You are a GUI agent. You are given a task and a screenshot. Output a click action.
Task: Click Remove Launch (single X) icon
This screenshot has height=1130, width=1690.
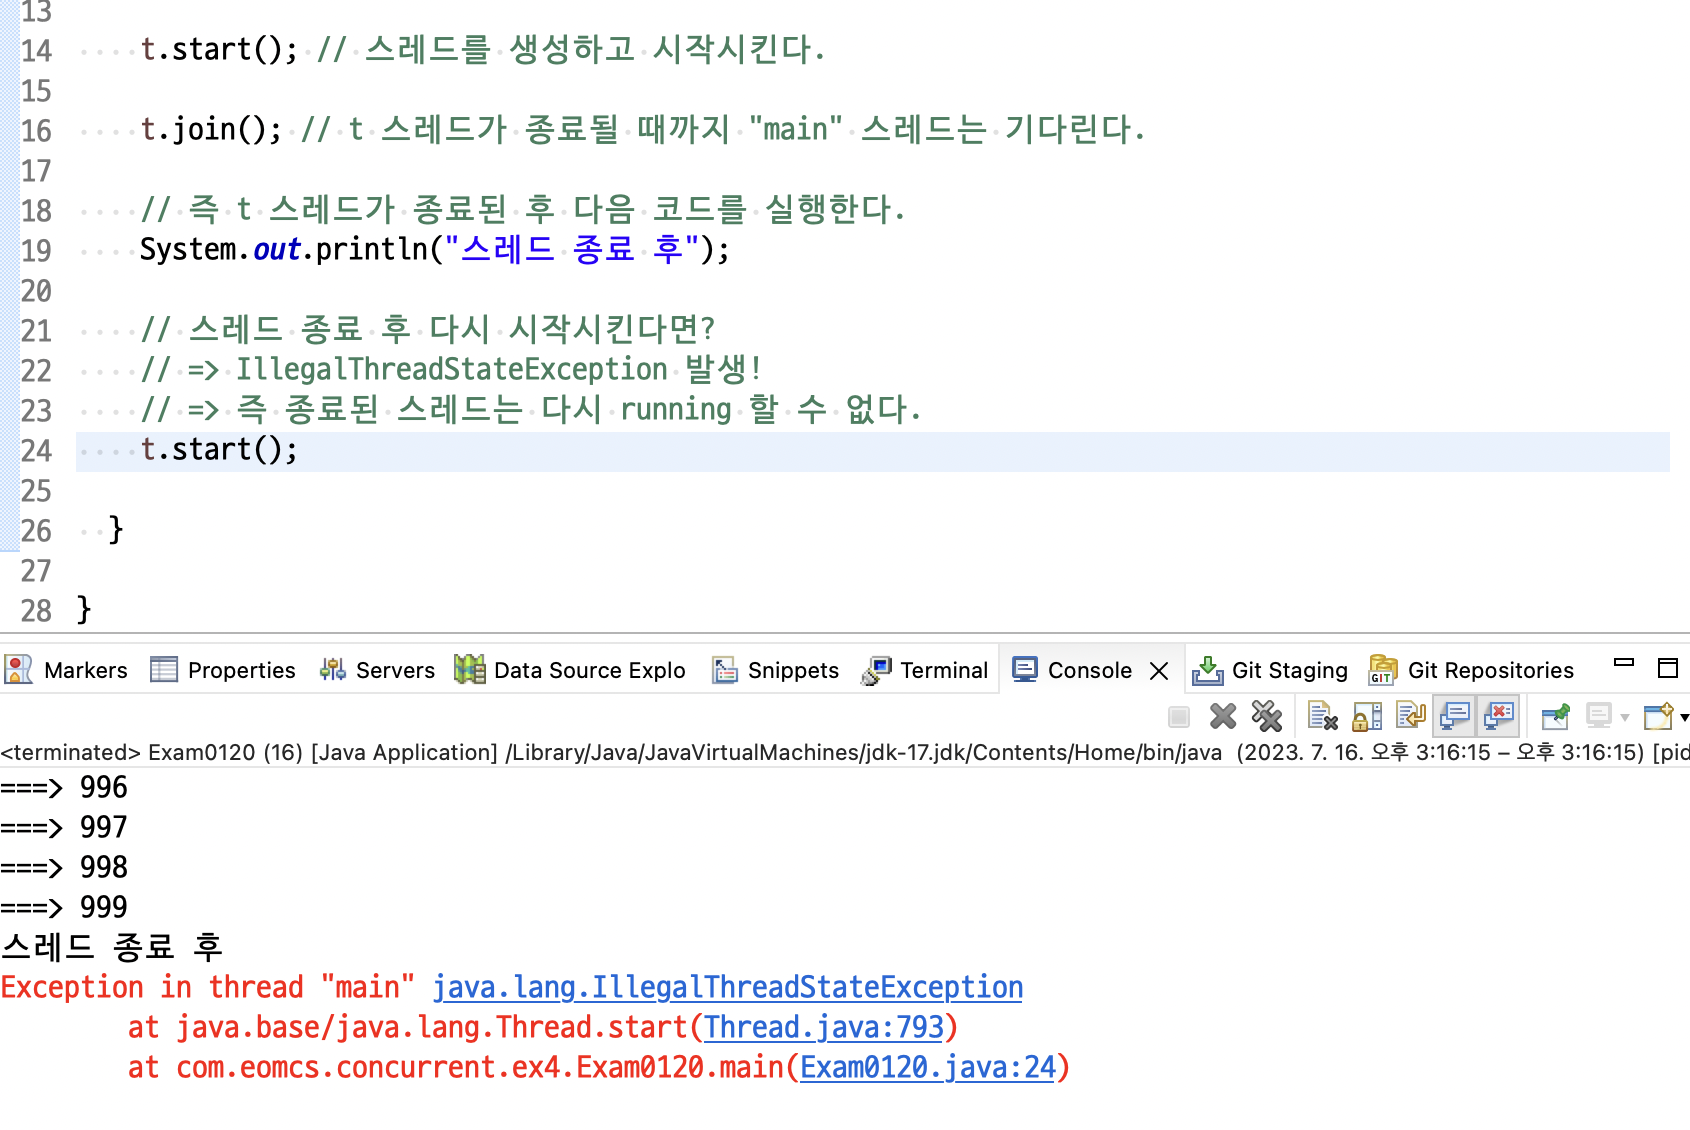pos(1223,716)
